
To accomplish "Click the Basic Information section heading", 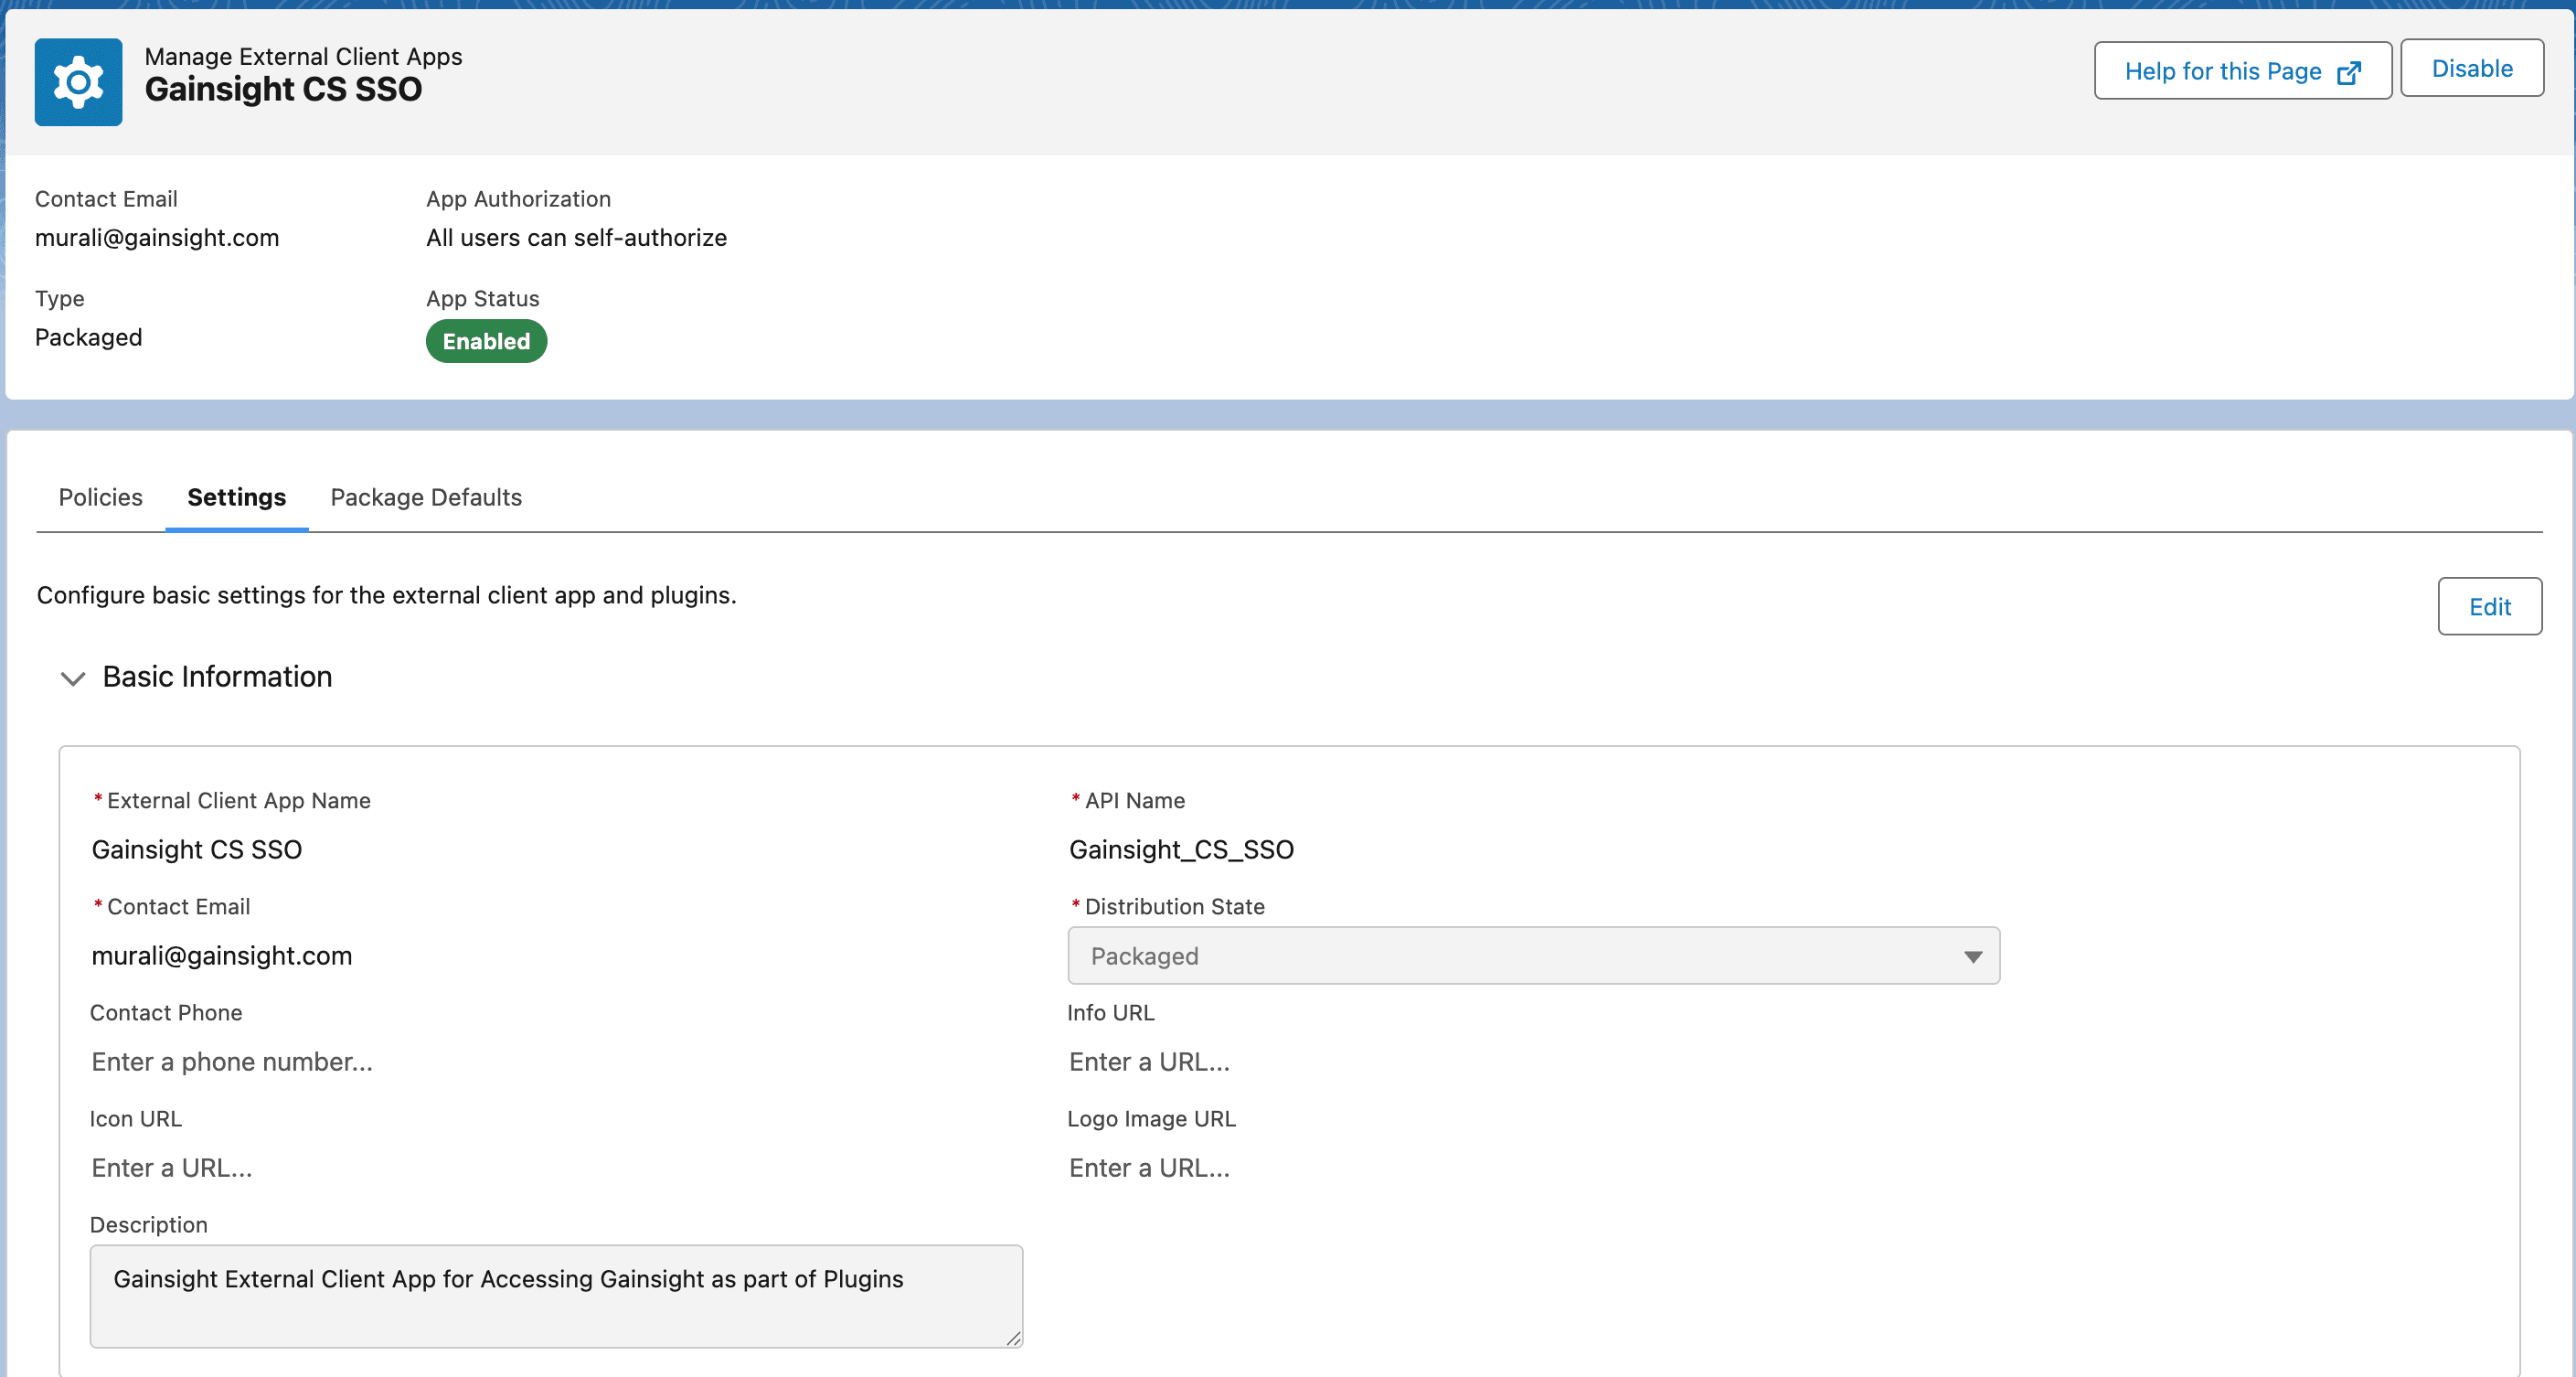I will (x=217, y=677).
